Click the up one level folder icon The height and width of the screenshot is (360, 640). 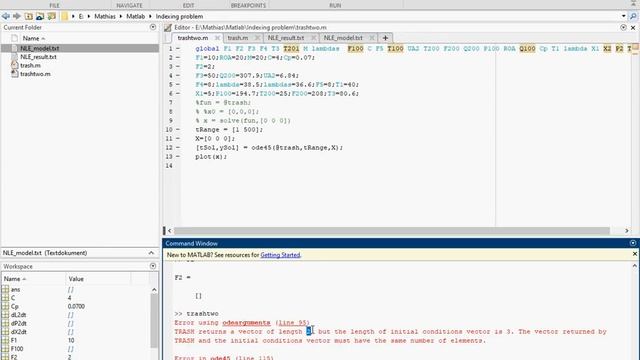[x=29, y=16]
